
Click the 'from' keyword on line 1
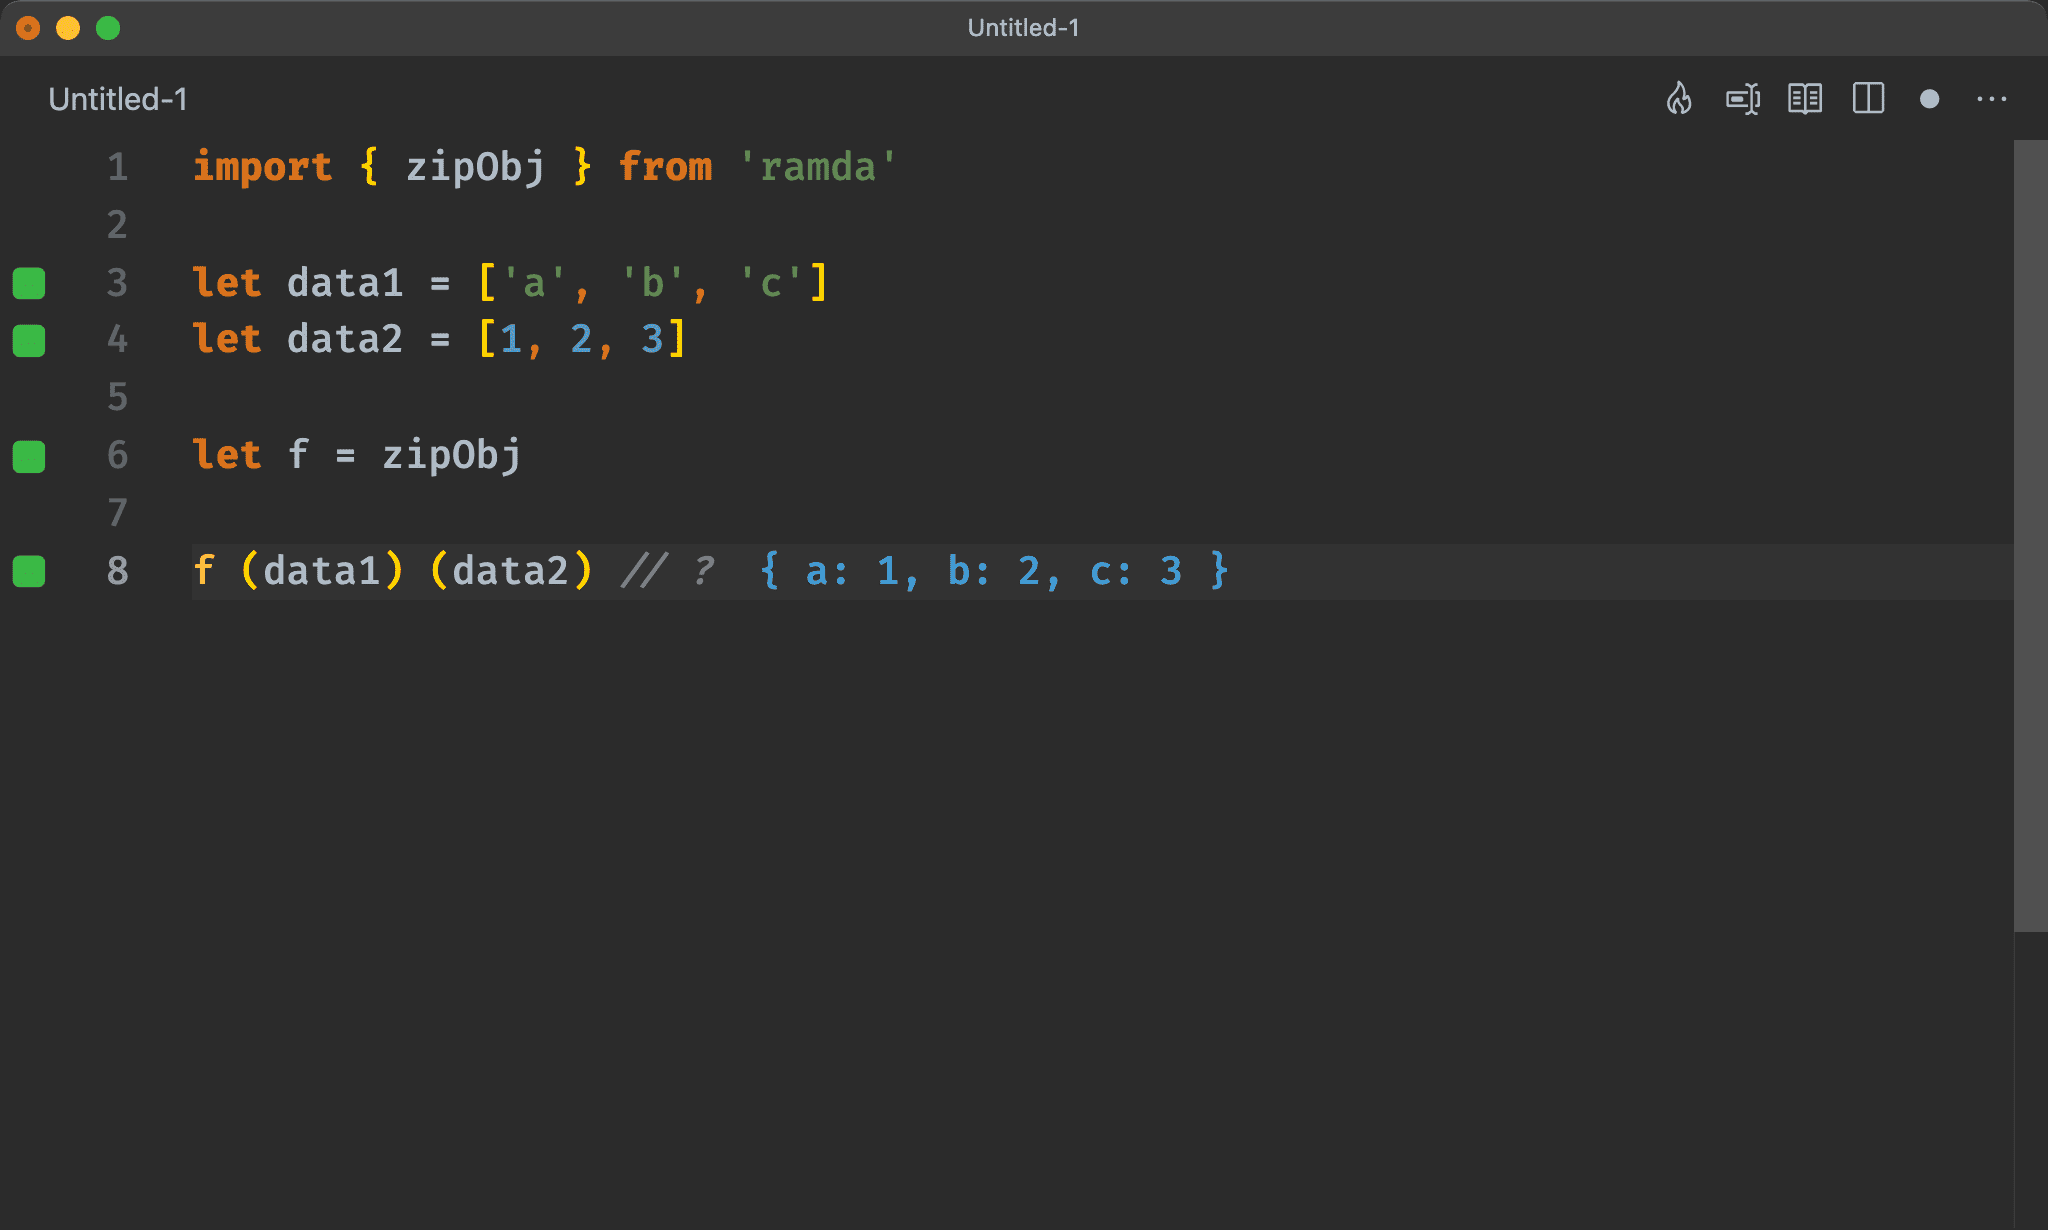[665, 167]
